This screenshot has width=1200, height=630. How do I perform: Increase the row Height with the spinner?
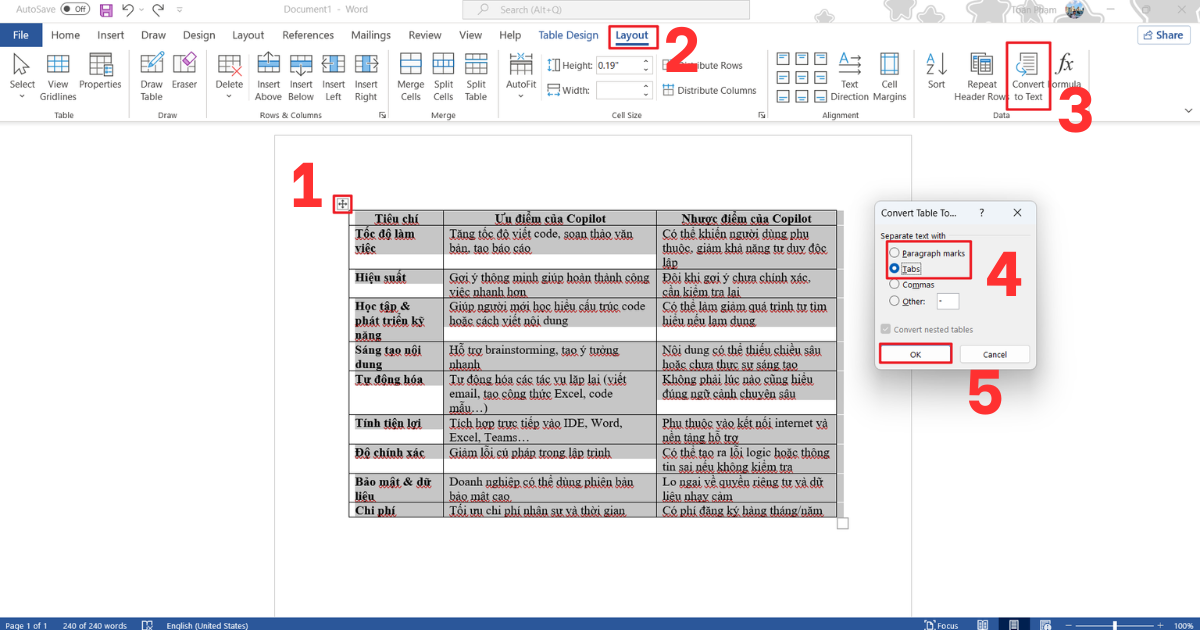pos(646,61)
